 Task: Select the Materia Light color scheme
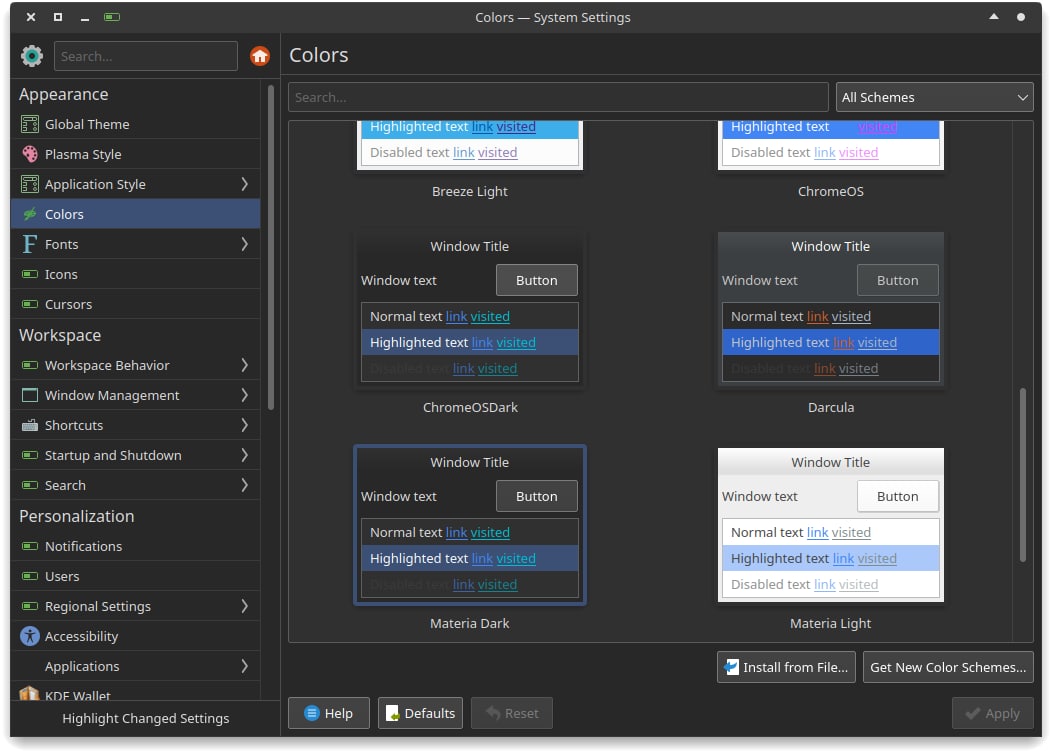831,525
